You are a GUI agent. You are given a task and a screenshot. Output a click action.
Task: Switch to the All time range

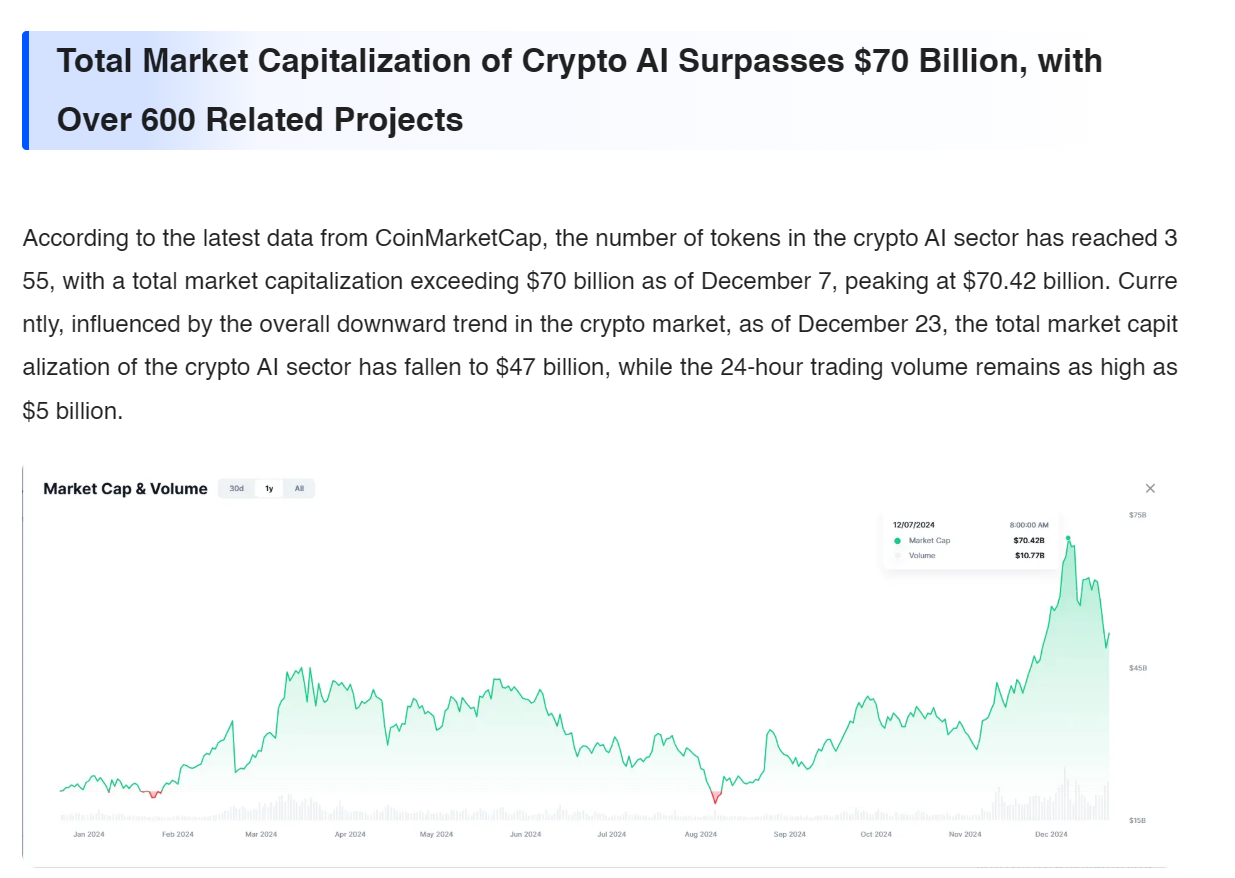pyautogui.click(x=298, y=488)
